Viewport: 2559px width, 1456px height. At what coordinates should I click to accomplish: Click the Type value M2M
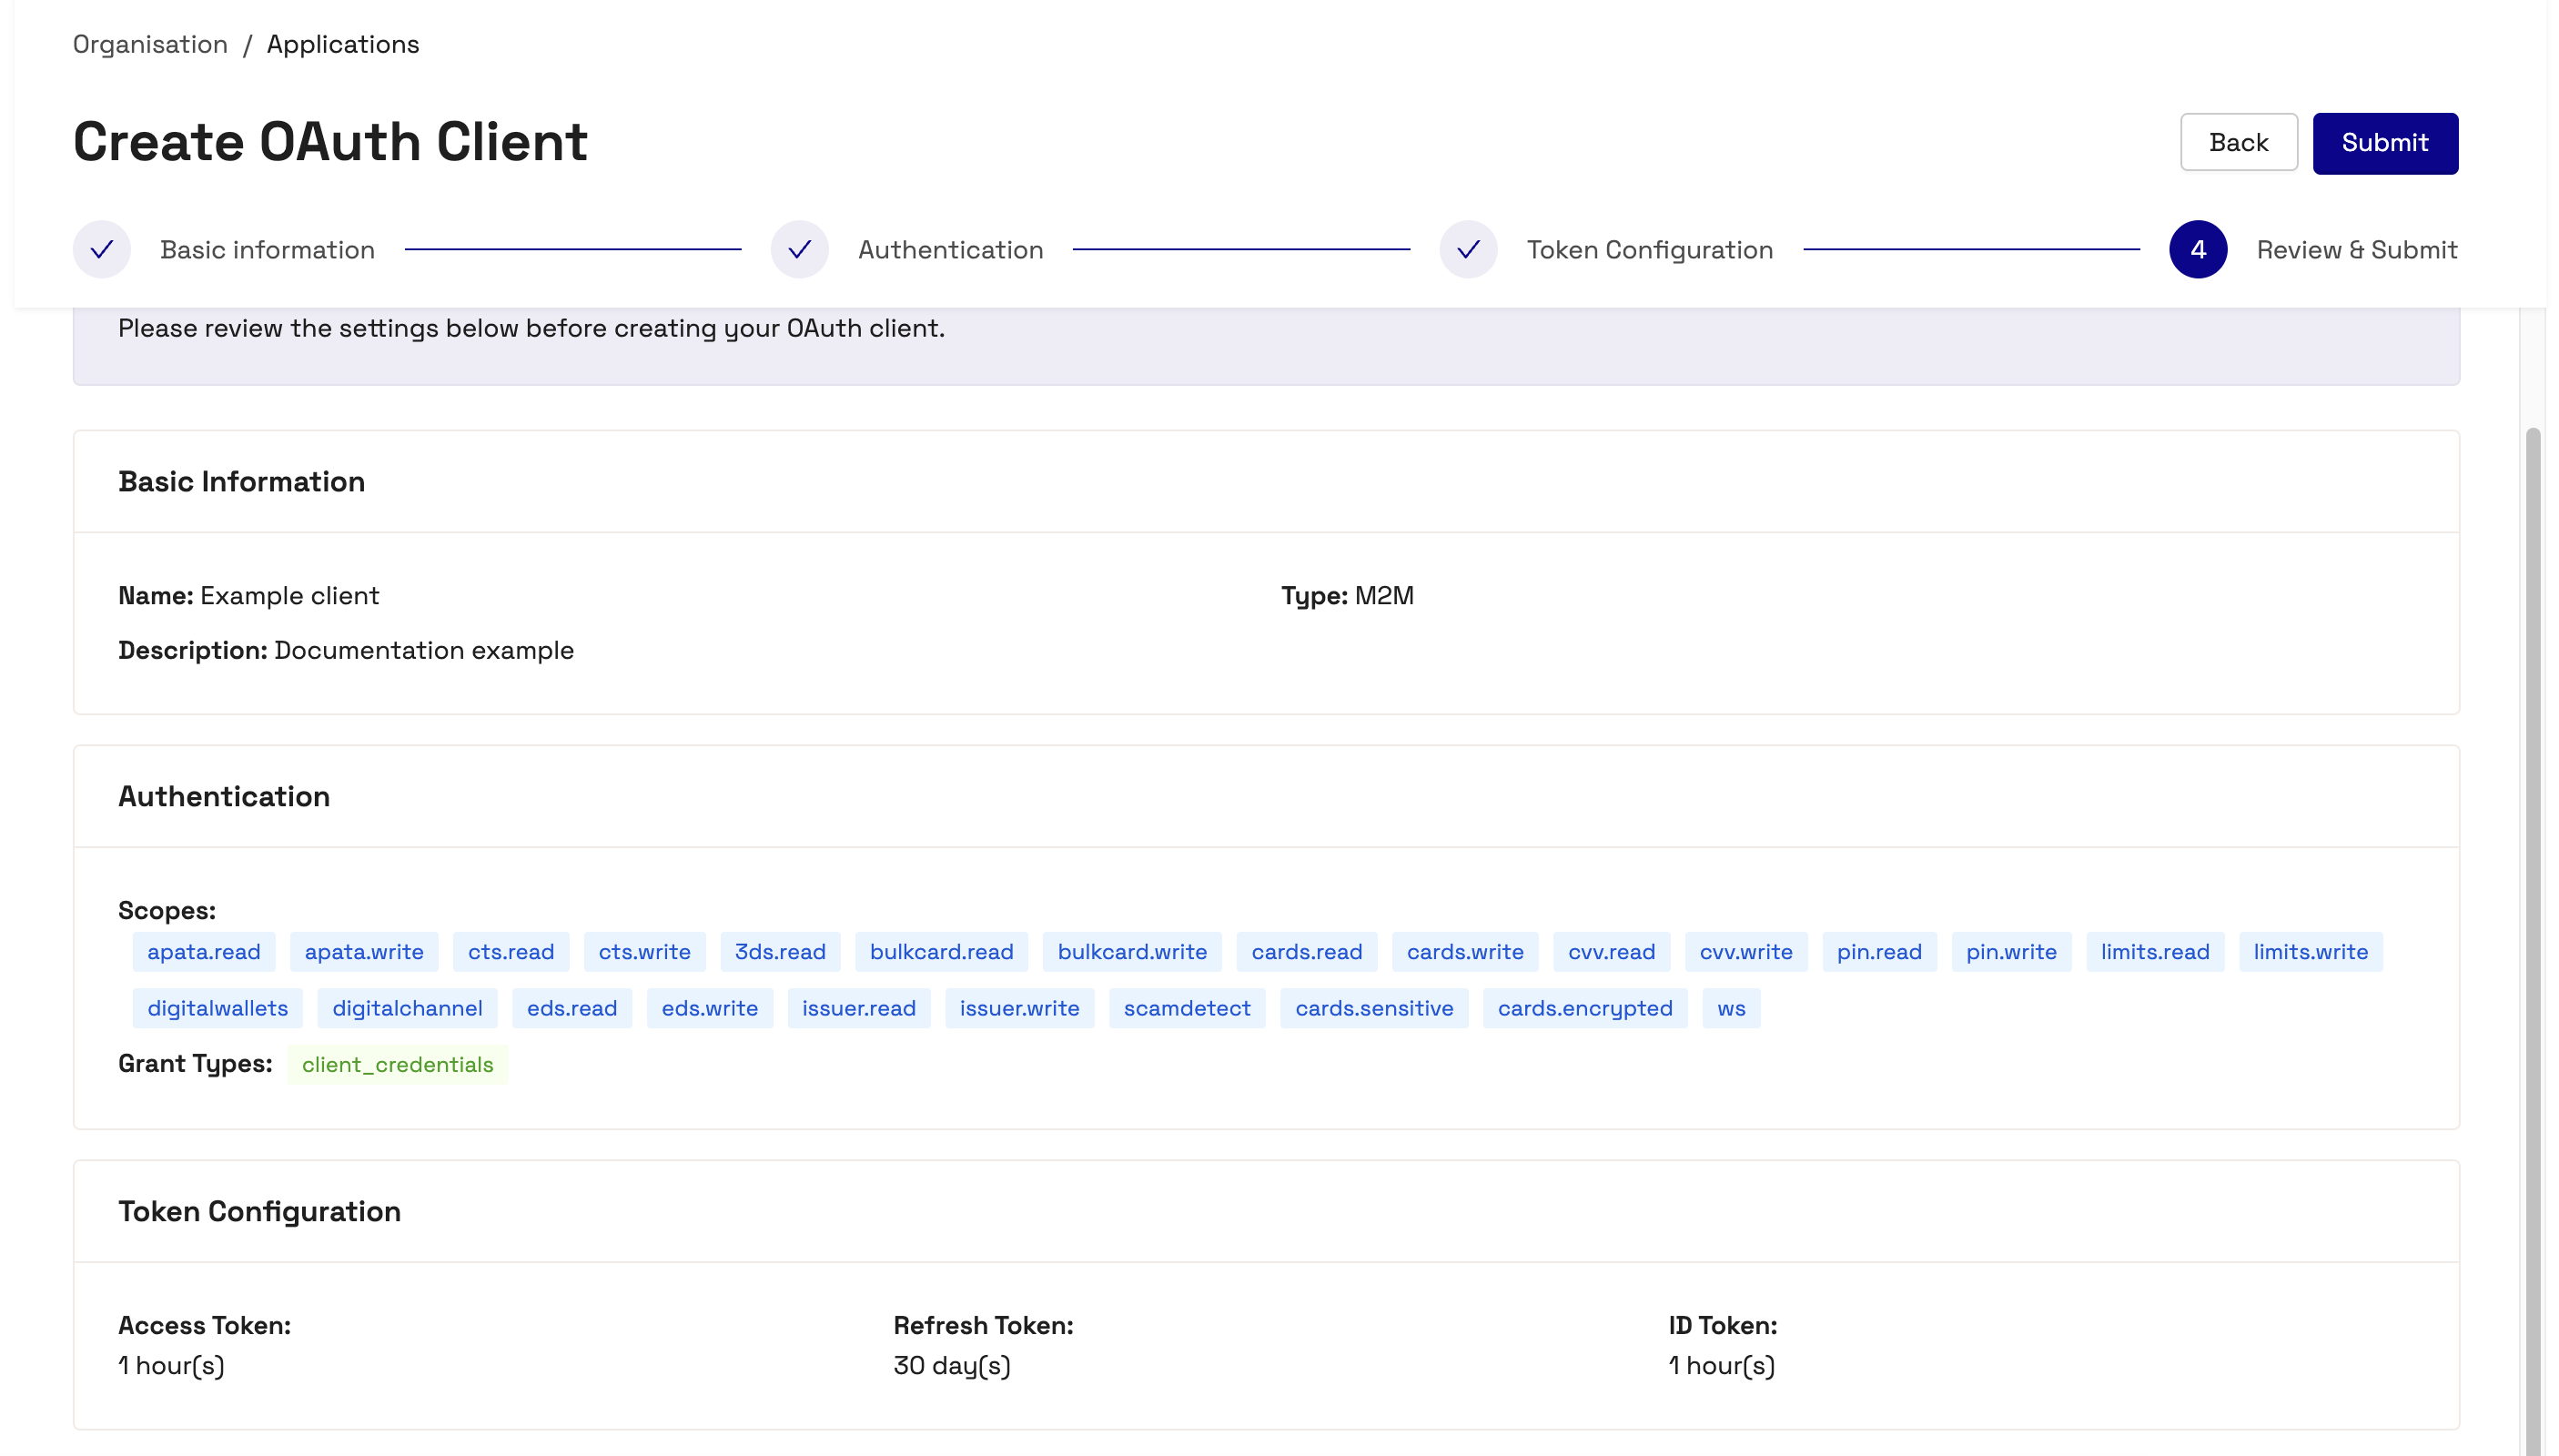[1383, 595]
